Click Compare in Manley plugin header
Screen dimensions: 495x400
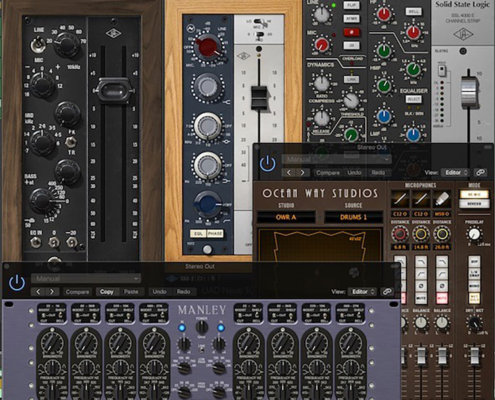coord(77,292)
